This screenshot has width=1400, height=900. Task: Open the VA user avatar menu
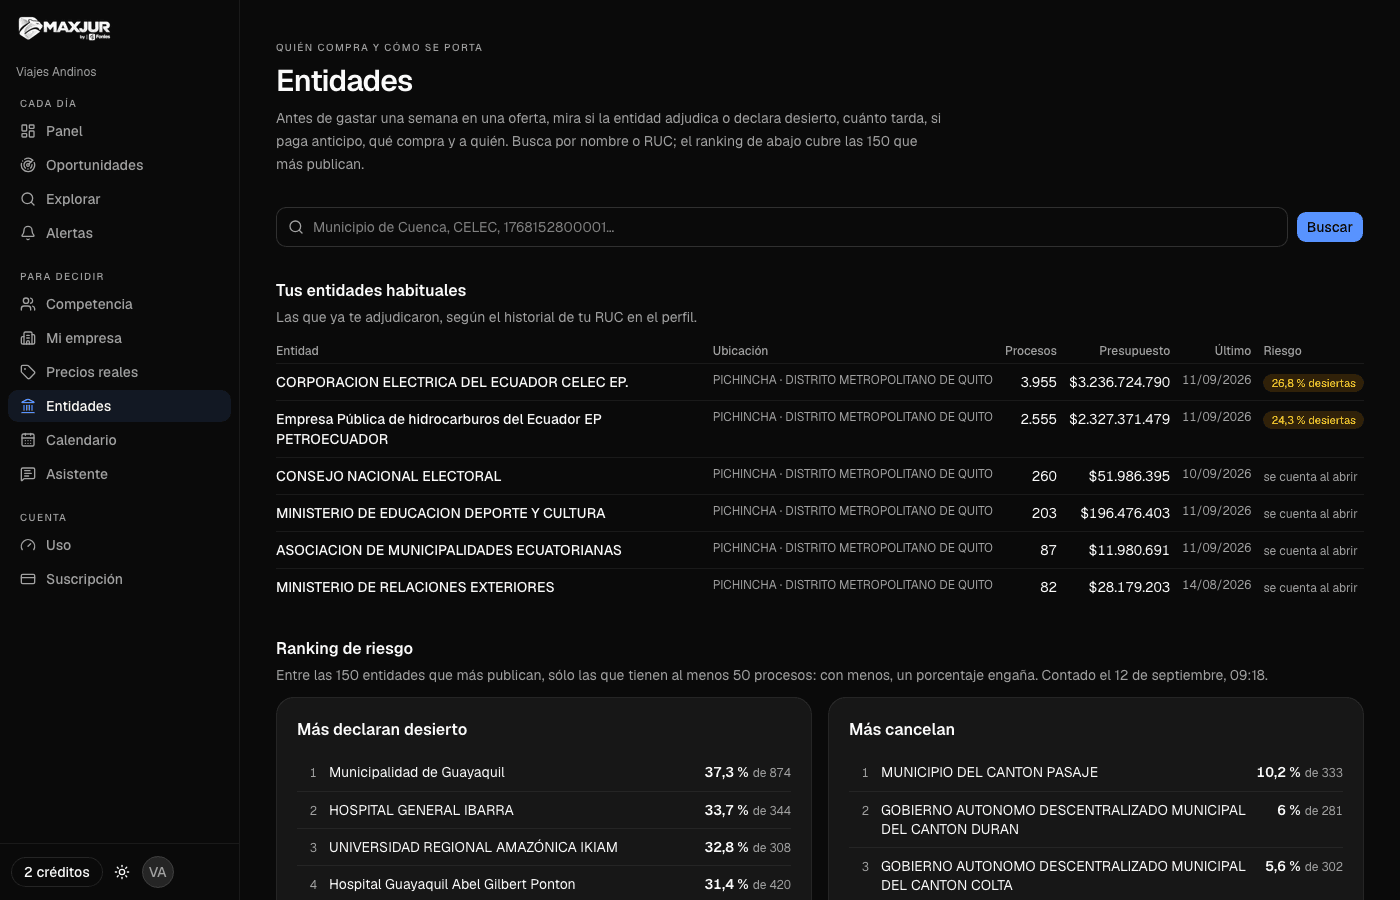(158, 872)
